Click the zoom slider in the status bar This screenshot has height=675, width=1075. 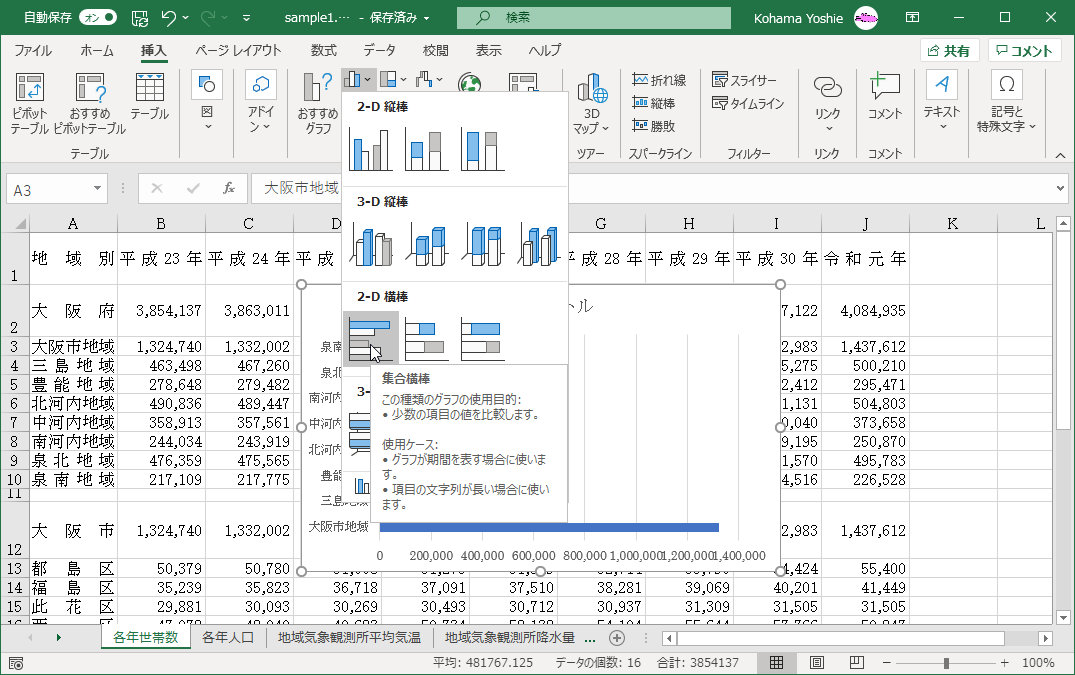(947, 663)
